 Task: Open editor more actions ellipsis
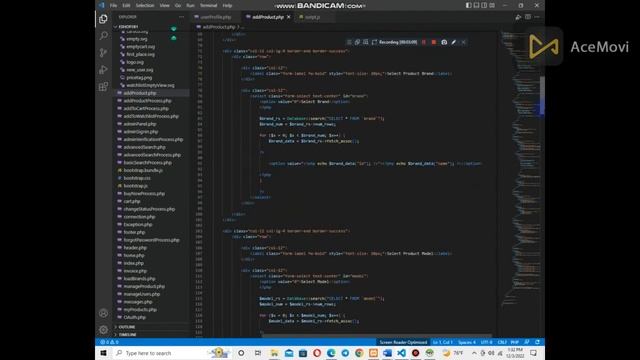(537, 17)
